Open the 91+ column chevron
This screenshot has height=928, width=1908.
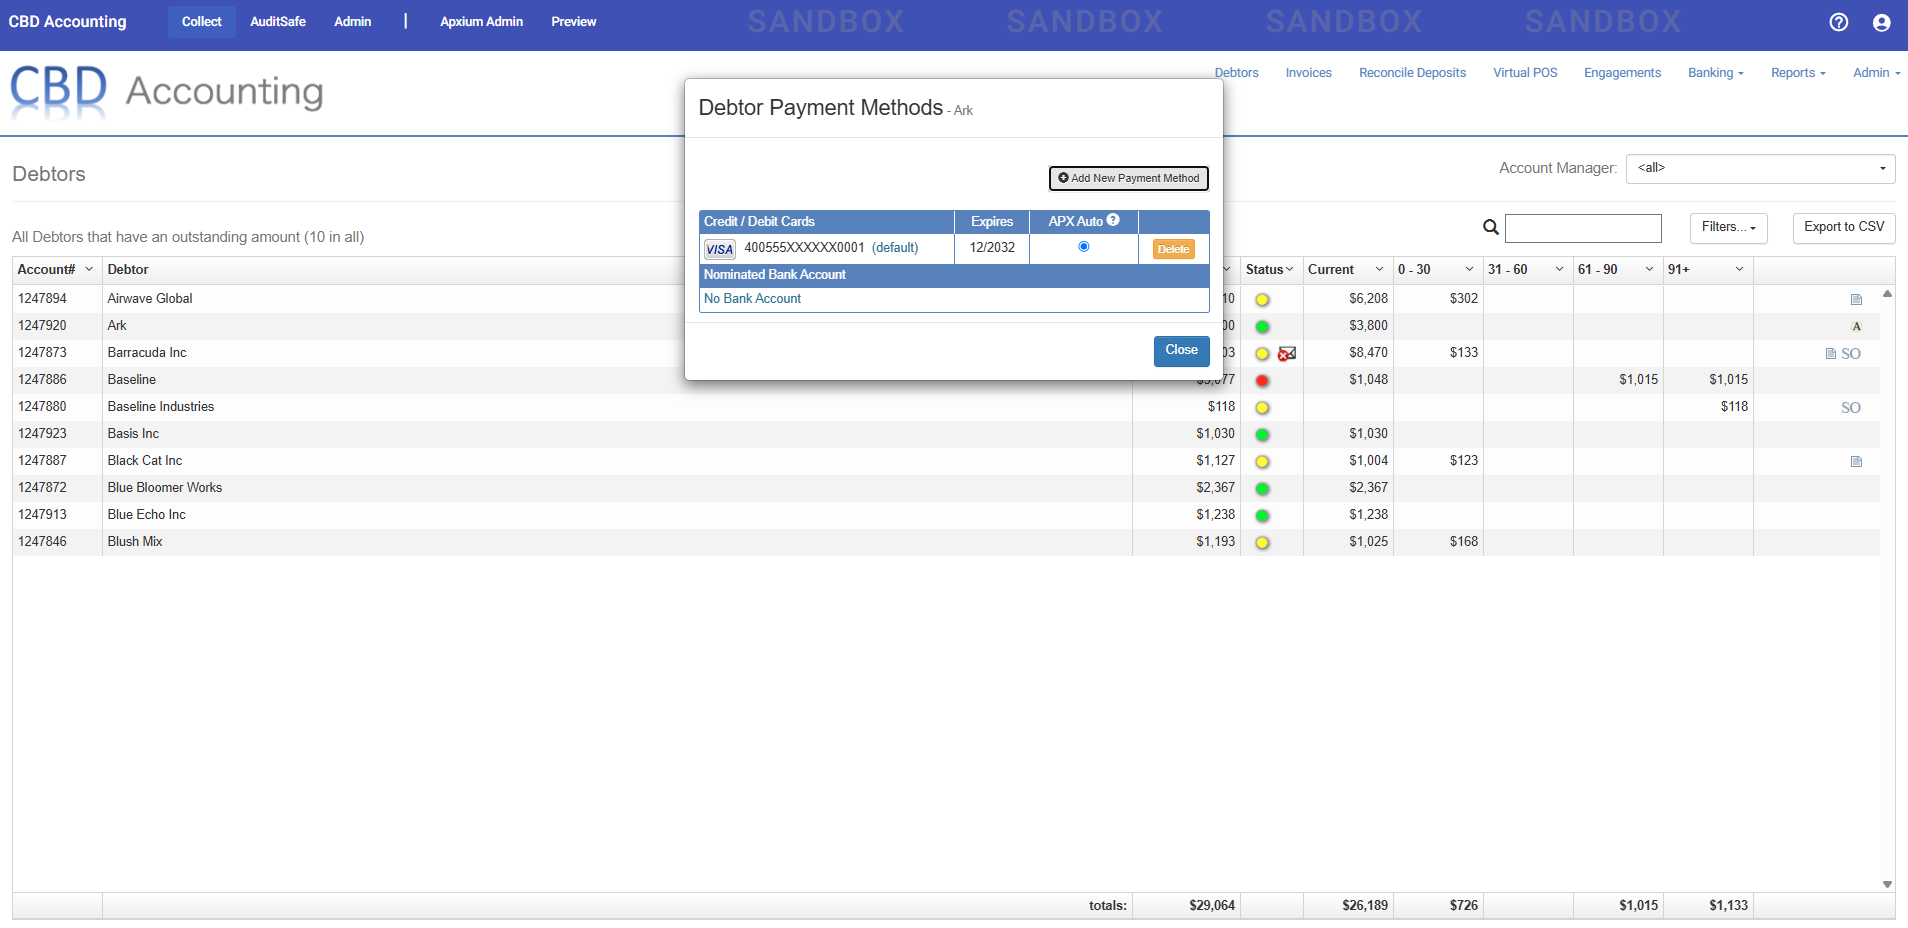pyautogui.click(x=1740, y=269)
